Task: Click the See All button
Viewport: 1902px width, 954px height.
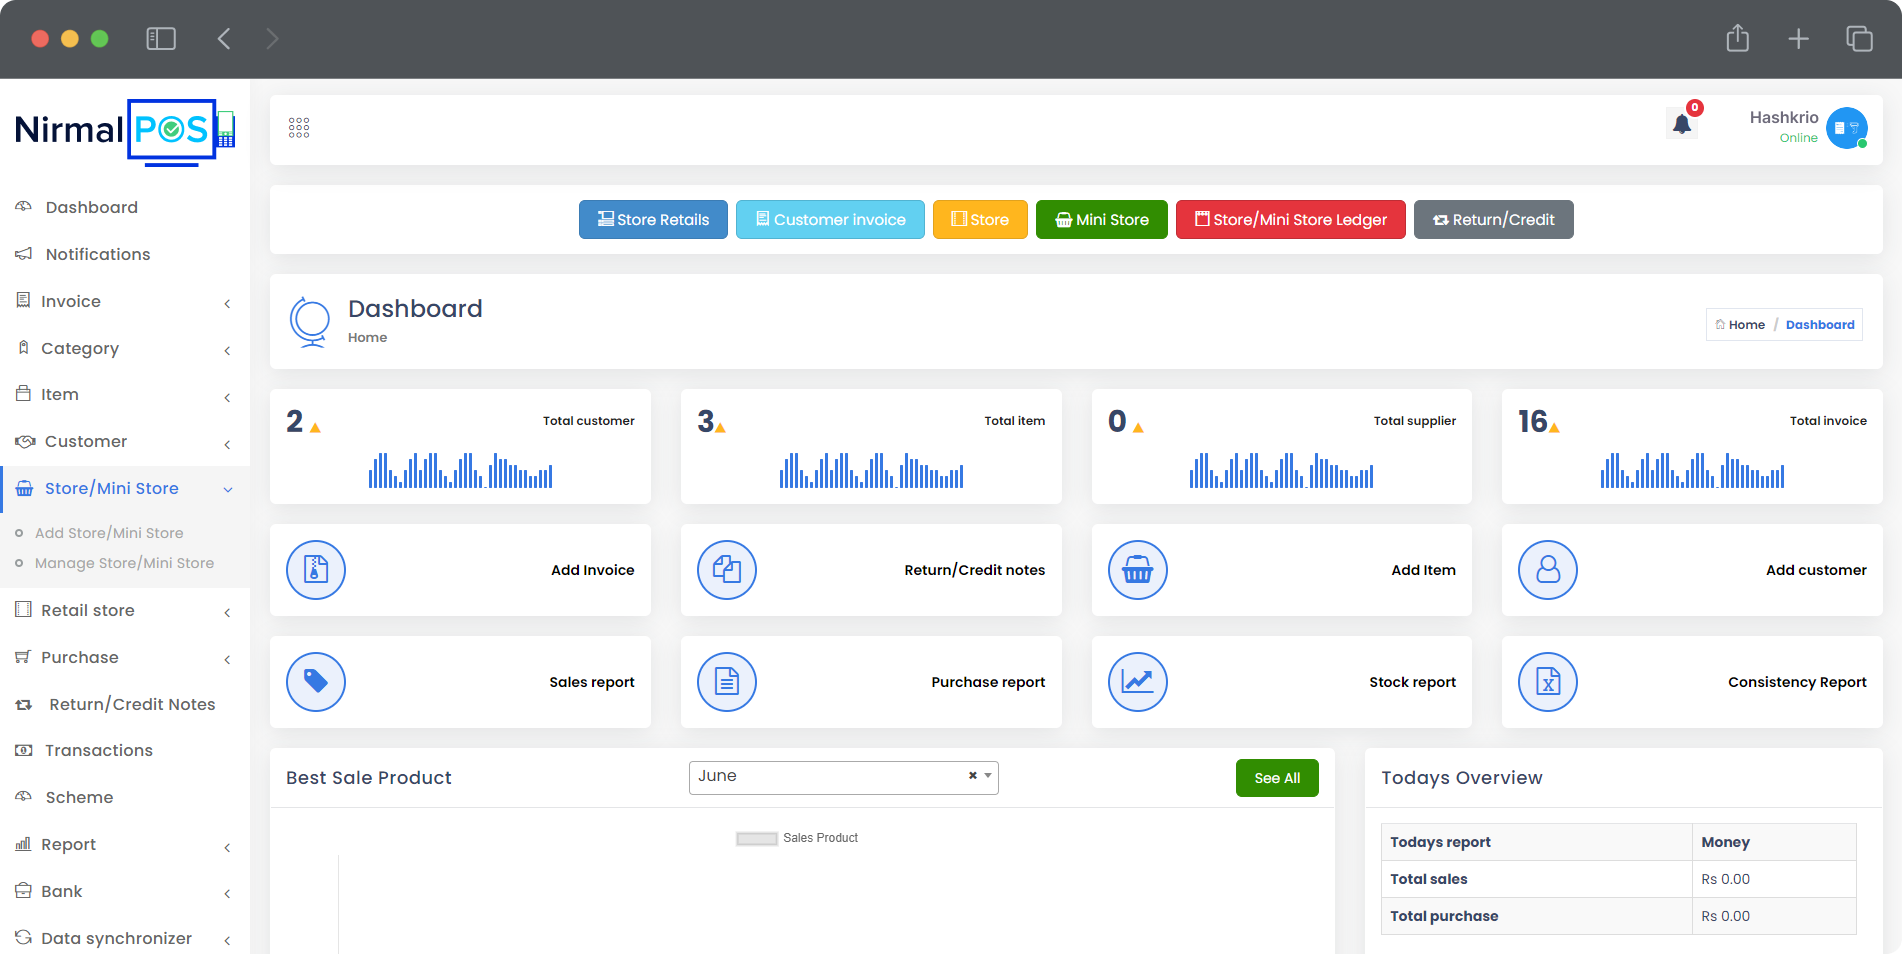Action: pos(1277,778)
